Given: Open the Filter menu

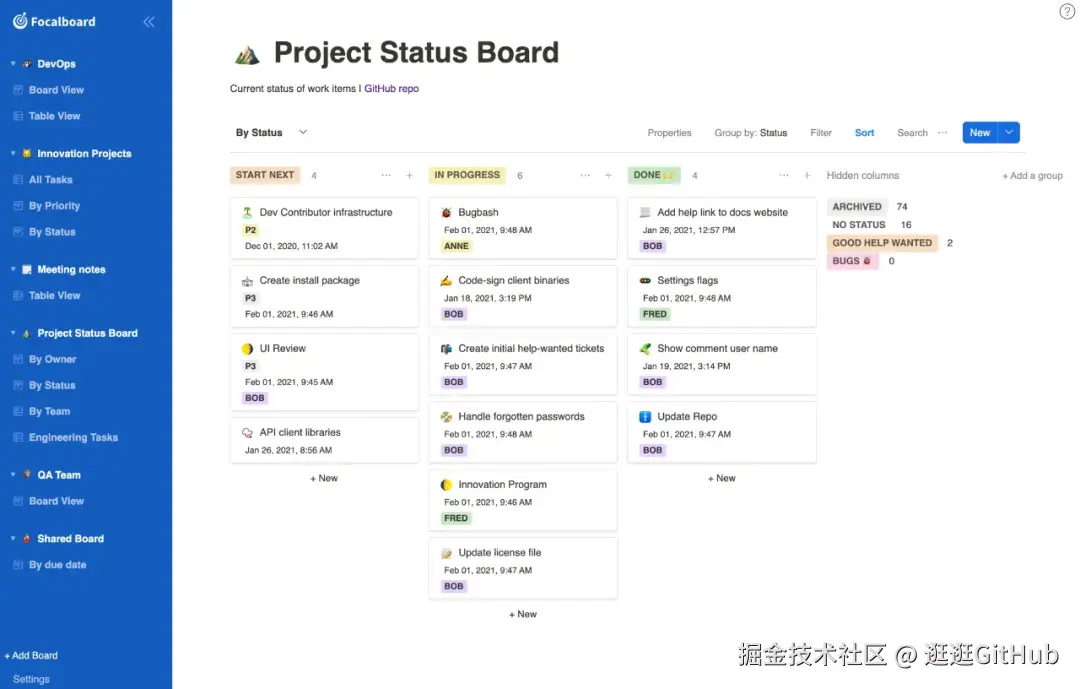Looking at the screenshot, I should 821,133.
